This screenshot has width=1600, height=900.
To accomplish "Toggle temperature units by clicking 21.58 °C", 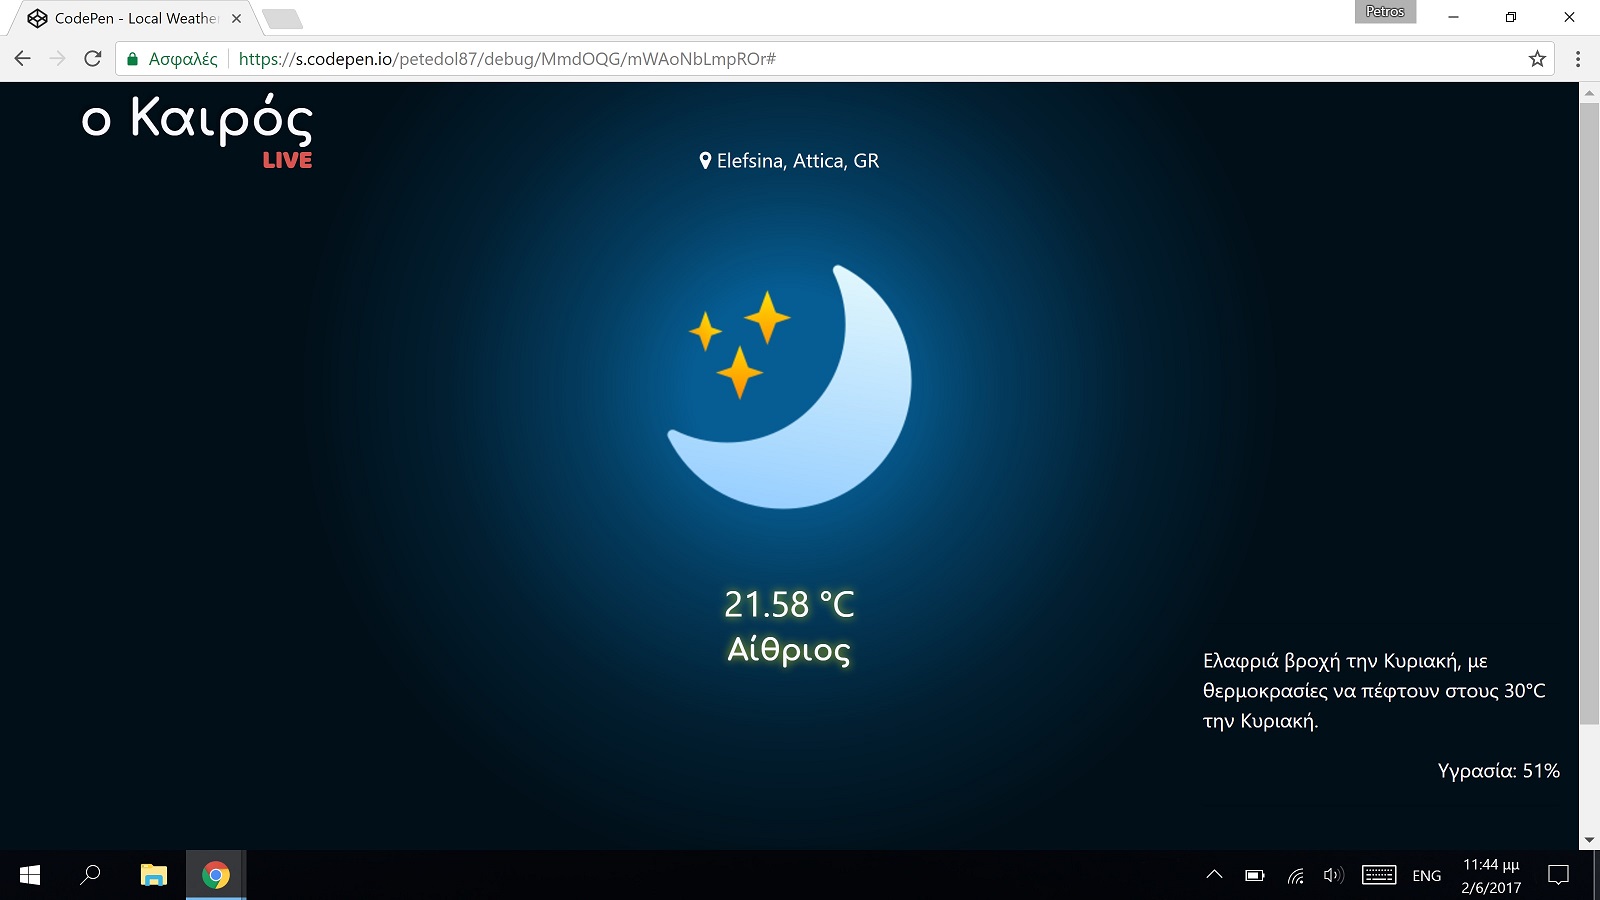I will 790,604.
